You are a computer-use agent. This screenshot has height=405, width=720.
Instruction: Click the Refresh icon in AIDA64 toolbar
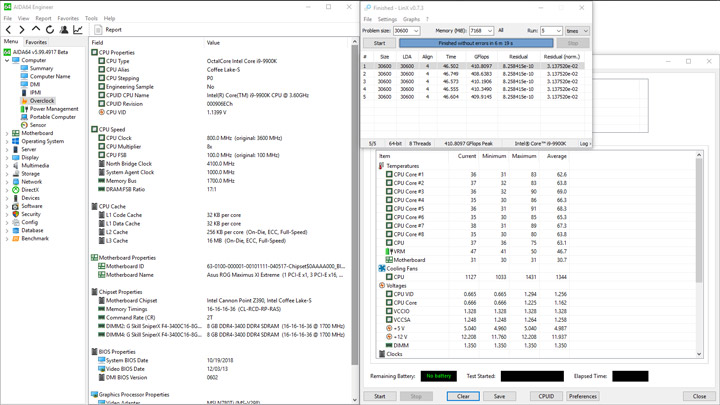click(50, 30)
